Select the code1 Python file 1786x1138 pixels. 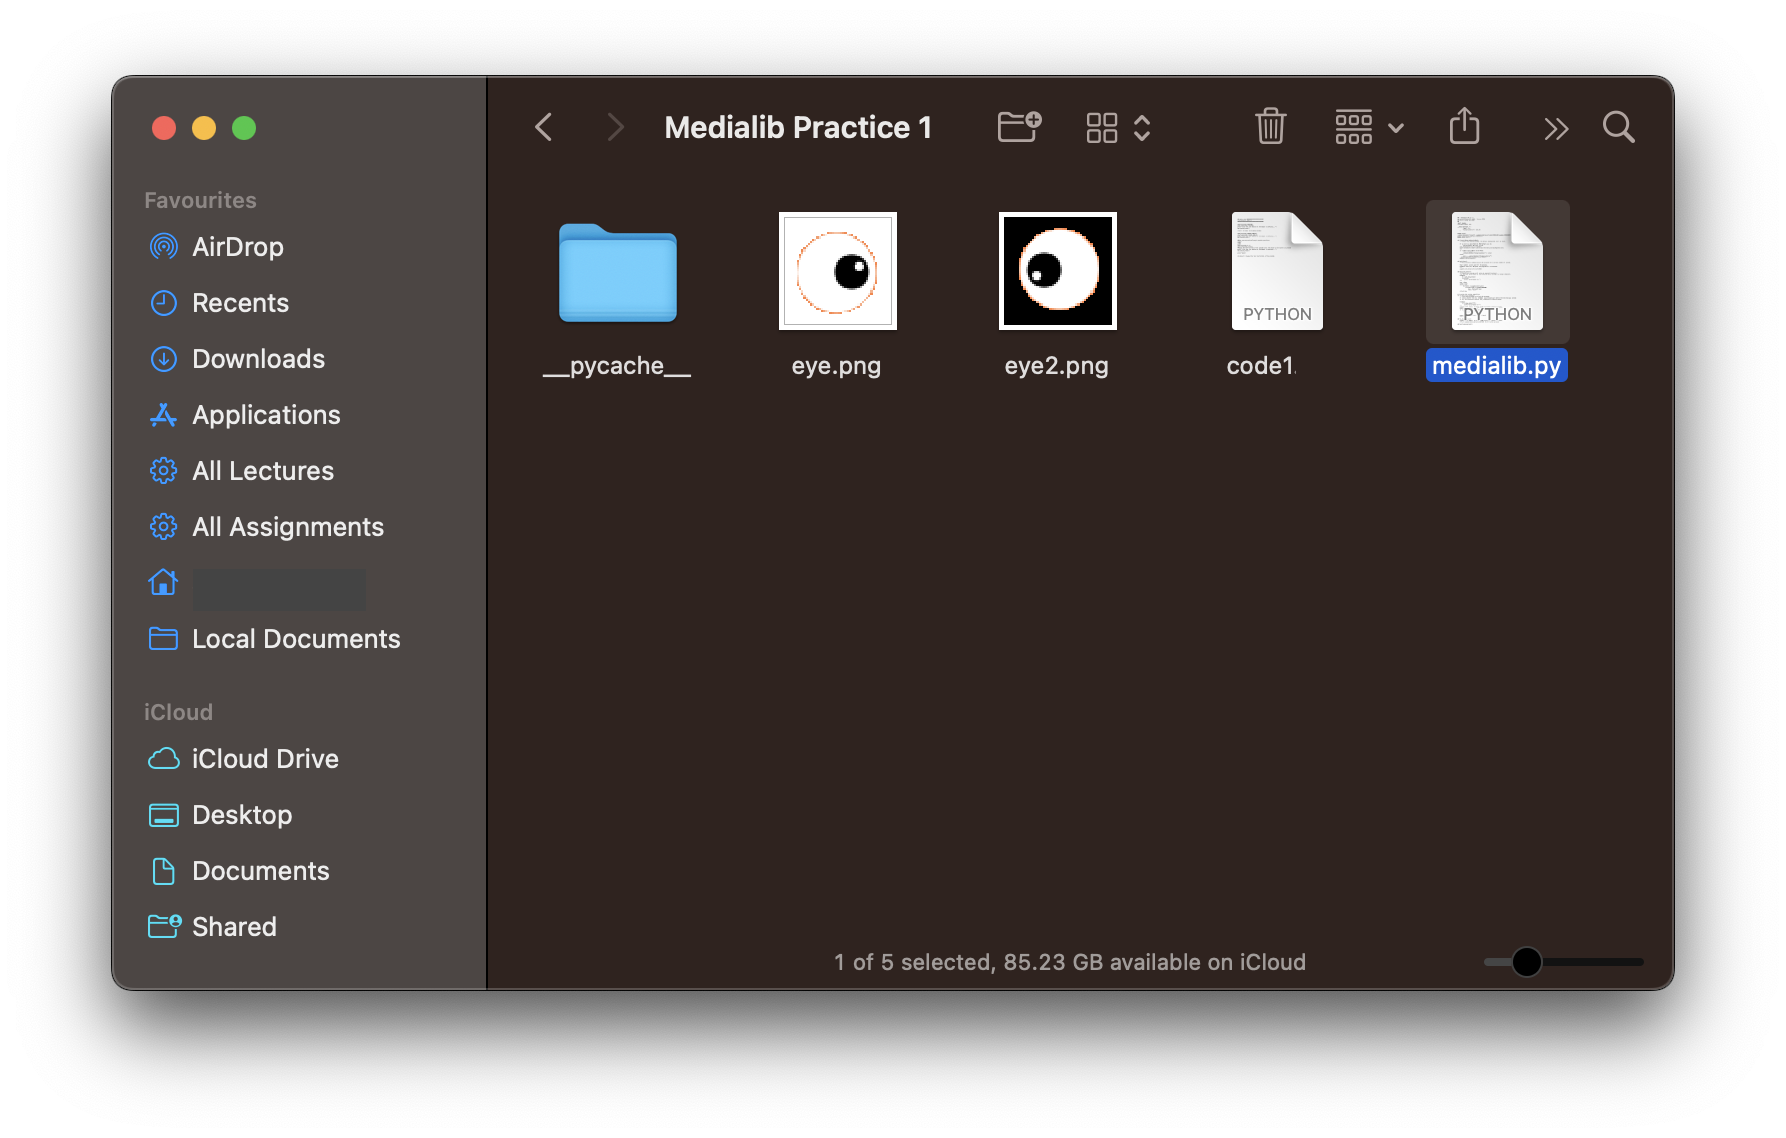(1276, 273)
